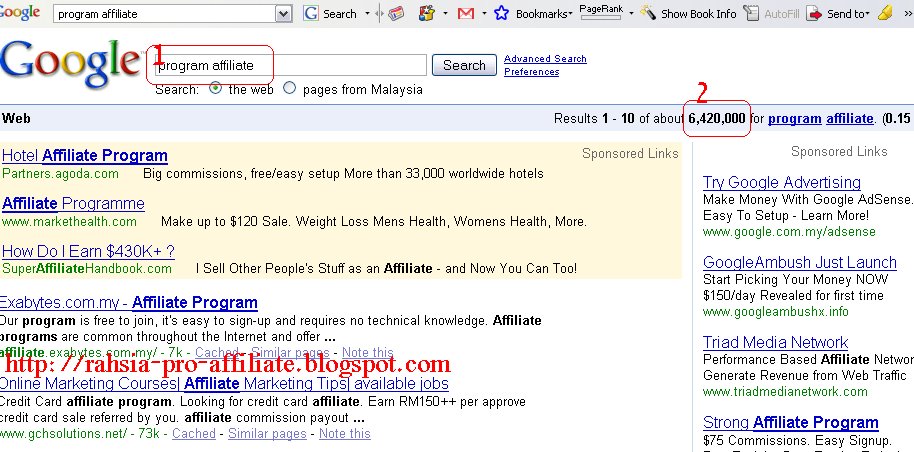
Task: Click the Google toolbar Search G icon
Action: pyautogui.click(x=311, y=13)
